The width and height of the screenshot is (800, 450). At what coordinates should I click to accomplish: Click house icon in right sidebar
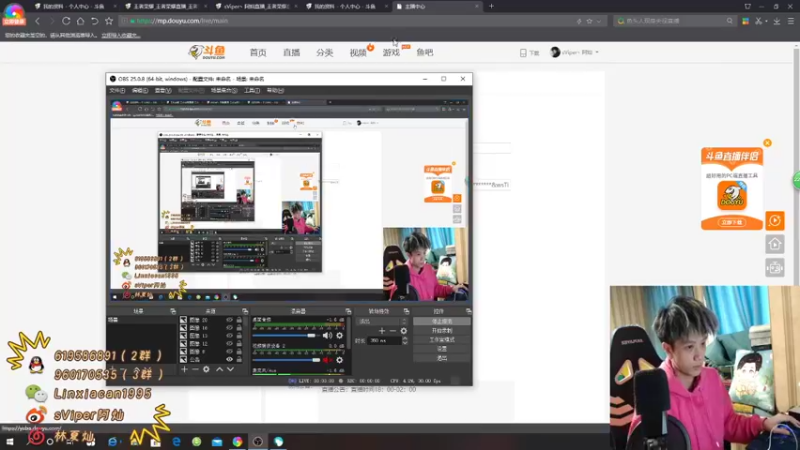pos(774,244)
